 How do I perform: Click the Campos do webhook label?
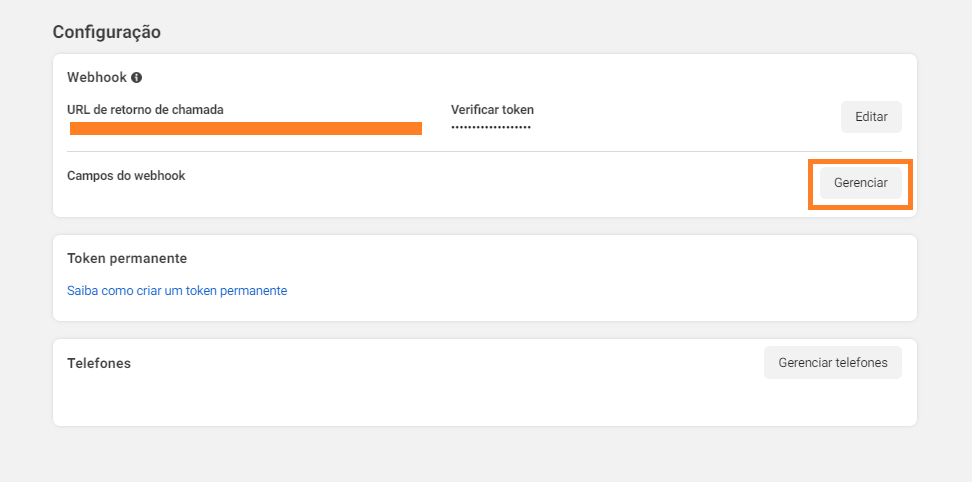tap(126, 175)
